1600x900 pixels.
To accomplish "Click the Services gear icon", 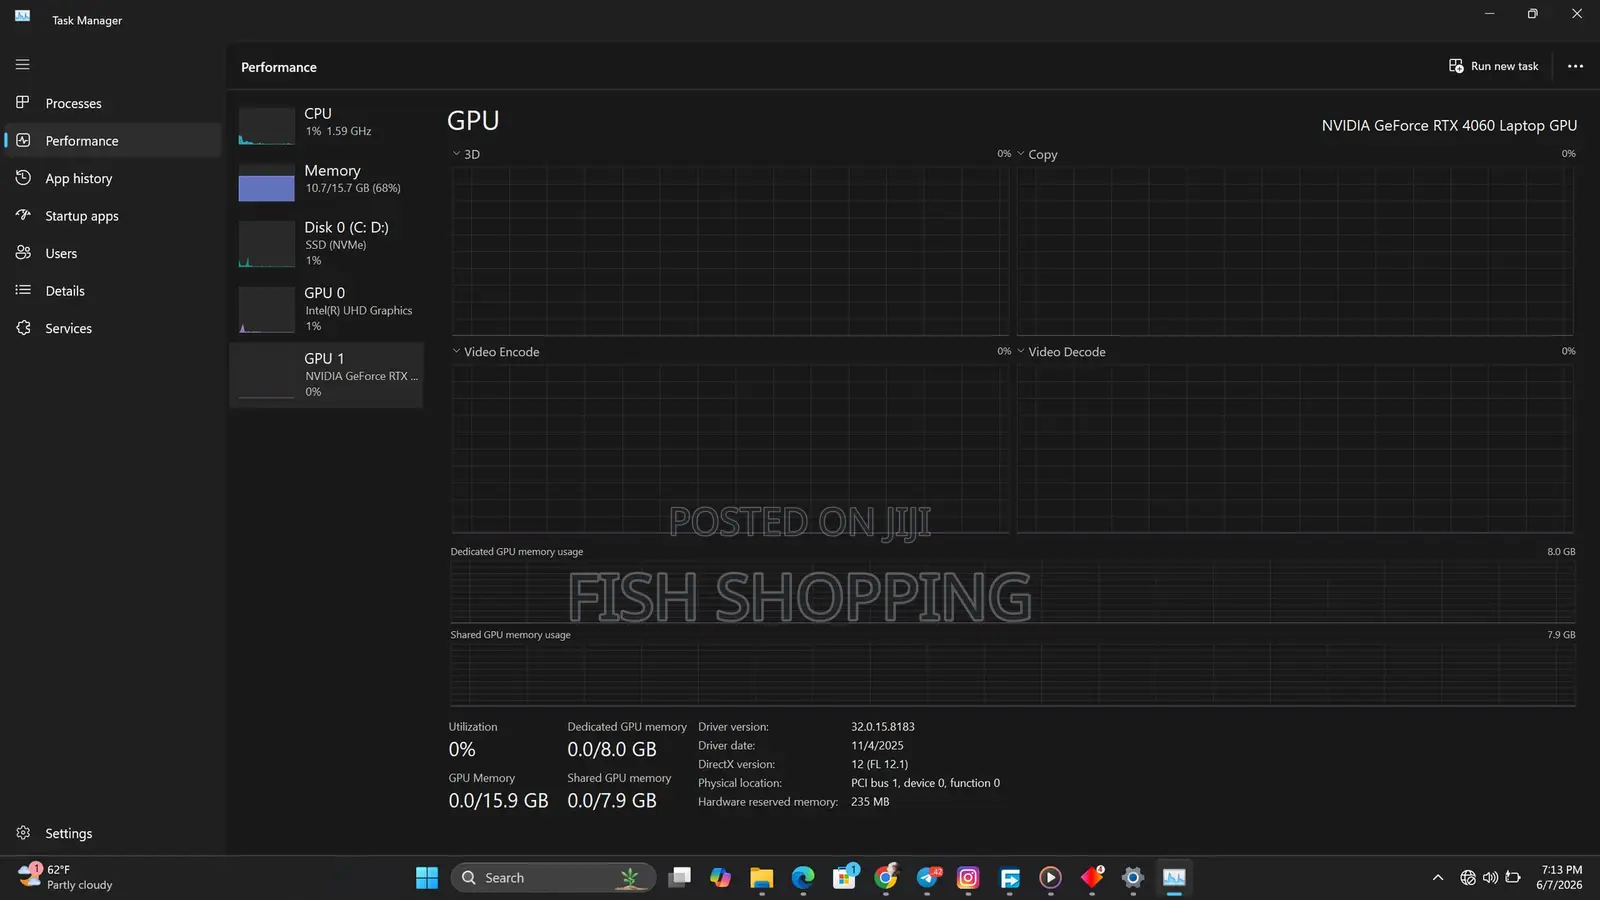I will pos(23,327).
